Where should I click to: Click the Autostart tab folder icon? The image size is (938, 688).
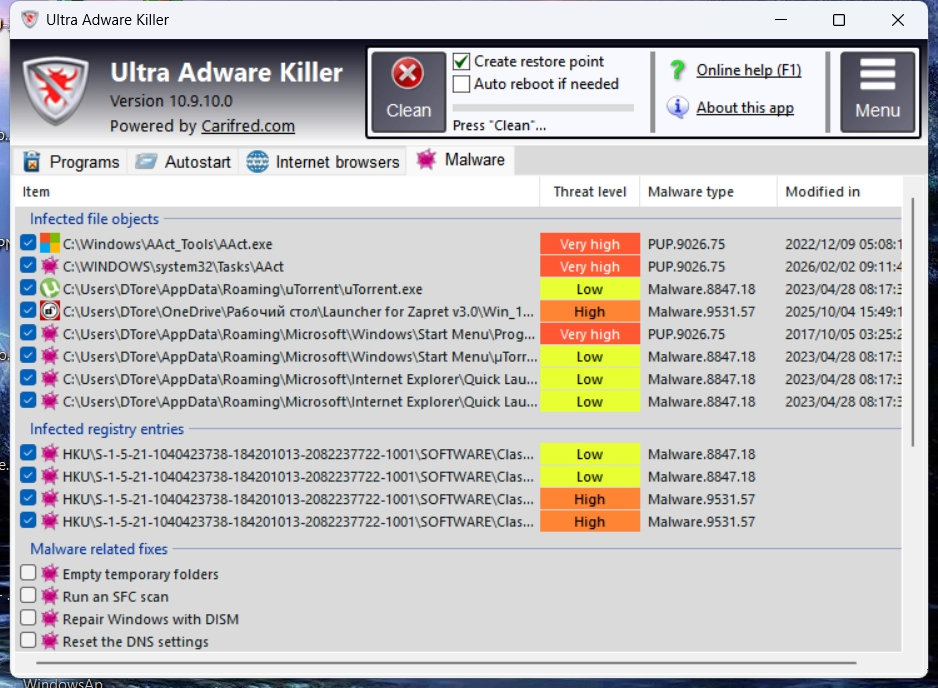pos(145,162)
